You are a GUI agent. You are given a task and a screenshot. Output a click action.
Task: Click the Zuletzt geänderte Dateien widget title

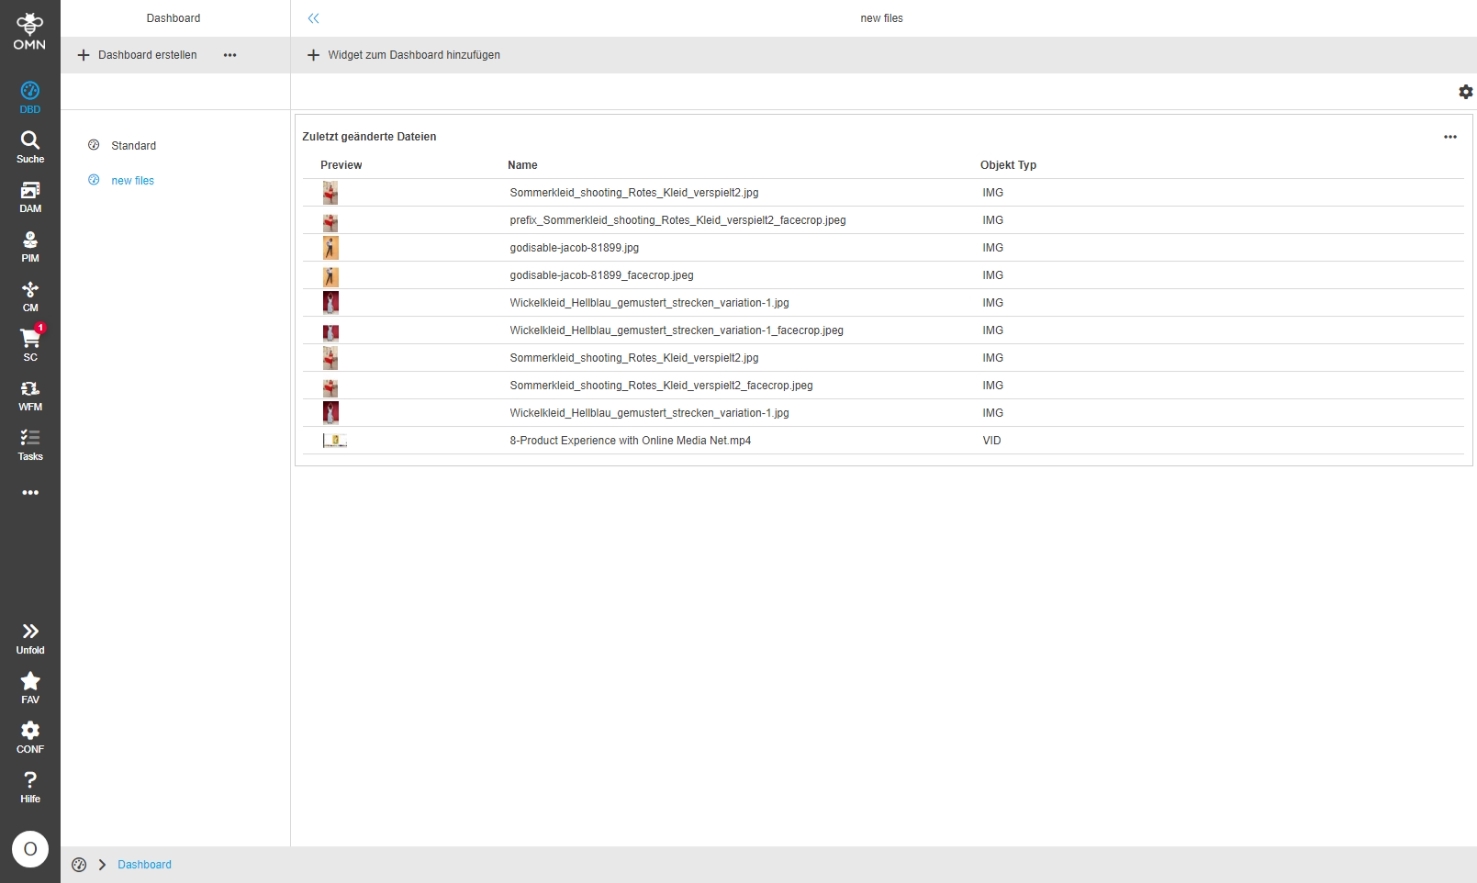coord(369,137)
